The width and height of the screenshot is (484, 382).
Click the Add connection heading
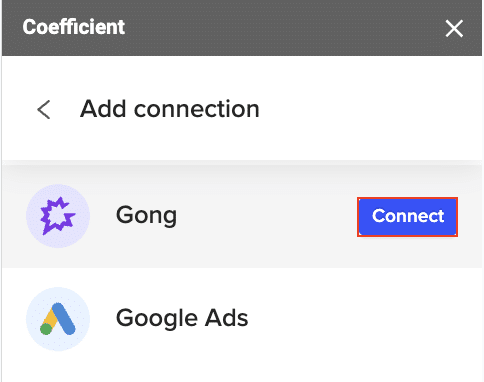coord(170,109)
